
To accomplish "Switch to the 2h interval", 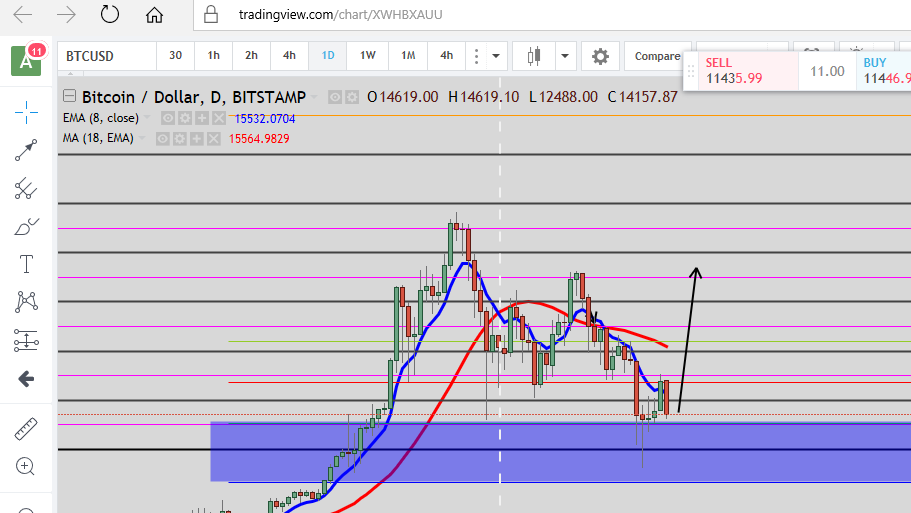I will [x=251, y=56].
